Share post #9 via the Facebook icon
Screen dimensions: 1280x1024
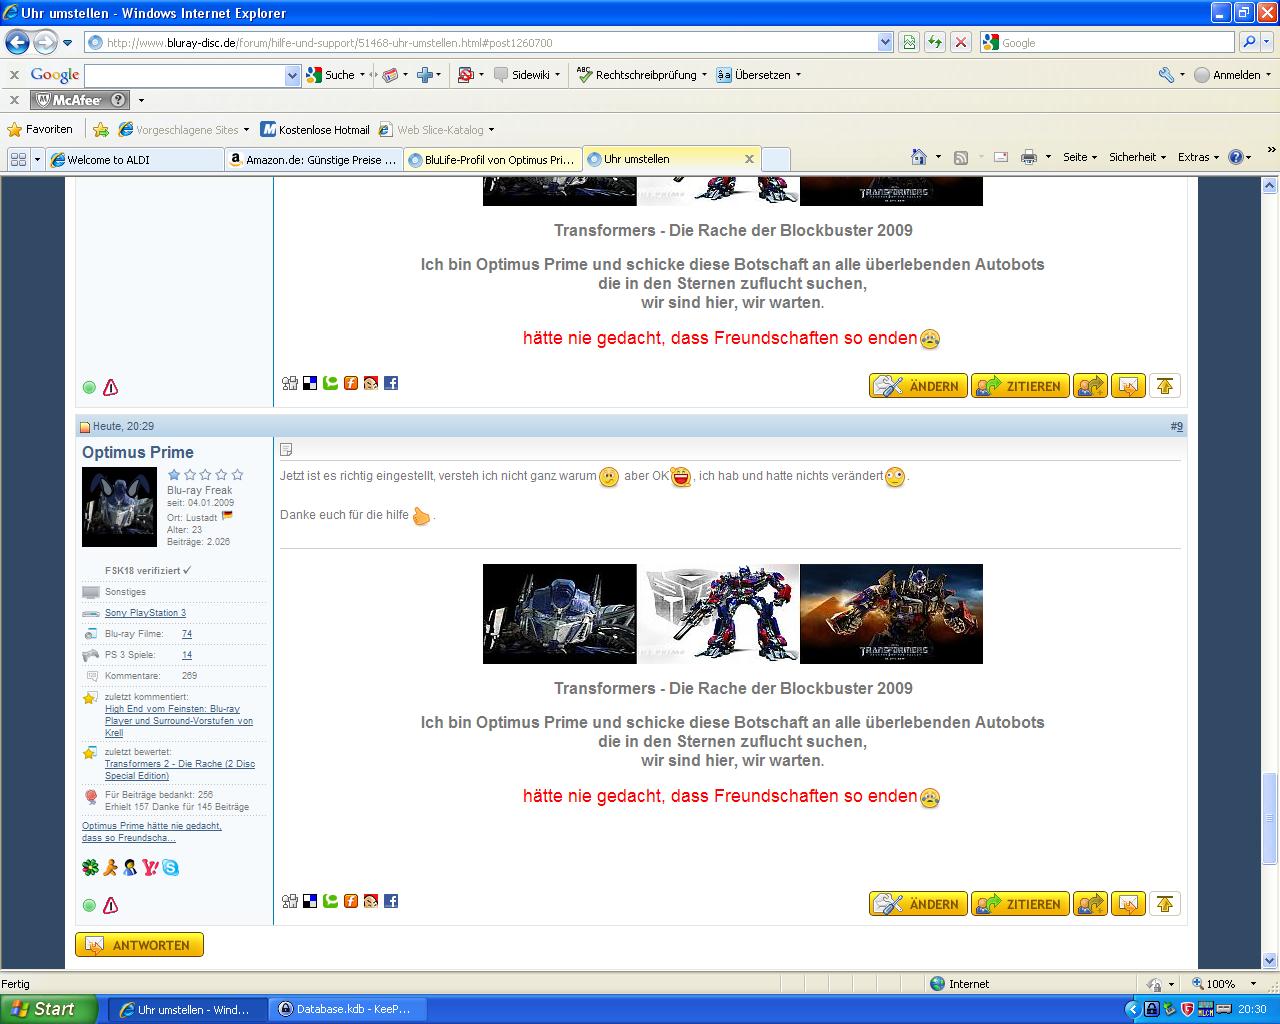pyautogui.click(x=391, y=901)
